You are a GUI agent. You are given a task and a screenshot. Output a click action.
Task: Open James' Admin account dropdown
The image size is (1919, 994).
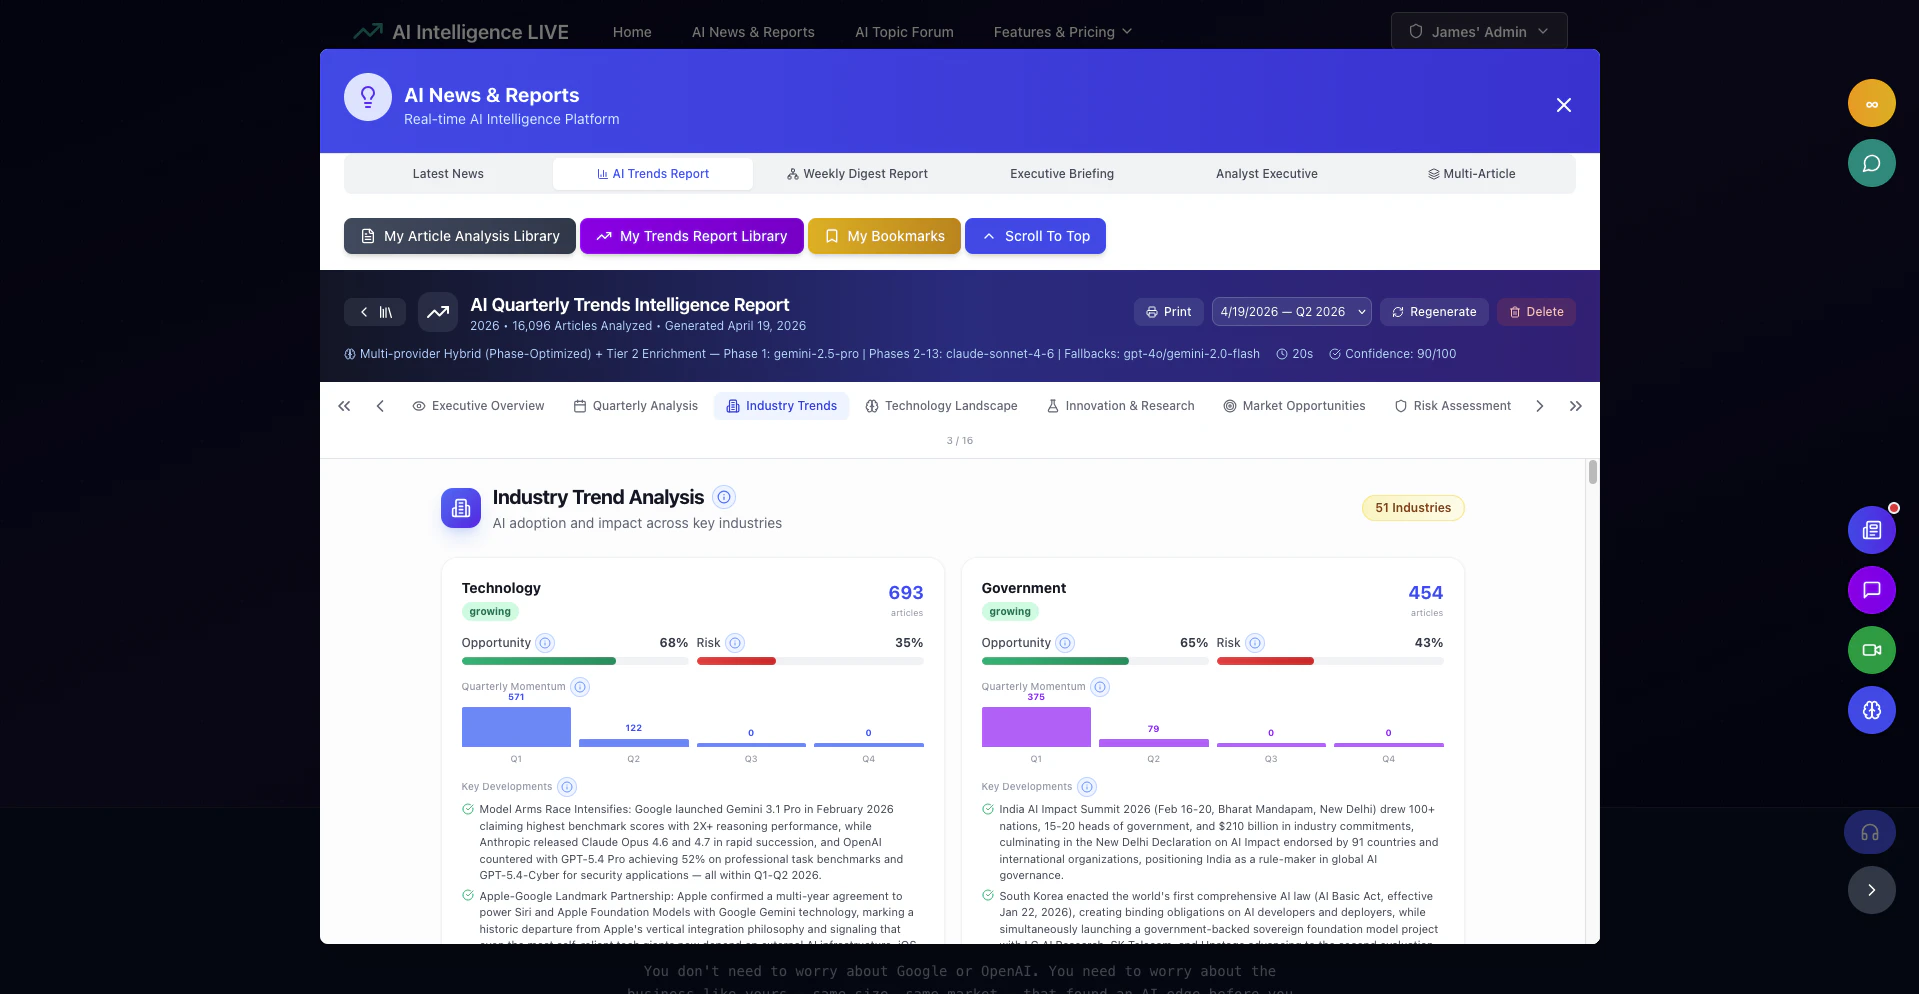click(1479, 31)
